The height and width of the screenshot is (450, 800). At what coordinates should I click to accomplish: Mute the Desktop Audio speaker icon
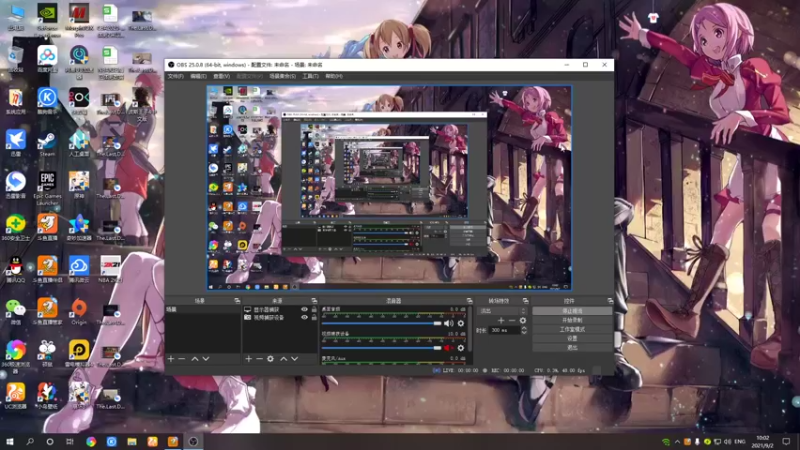click(448, 323)
